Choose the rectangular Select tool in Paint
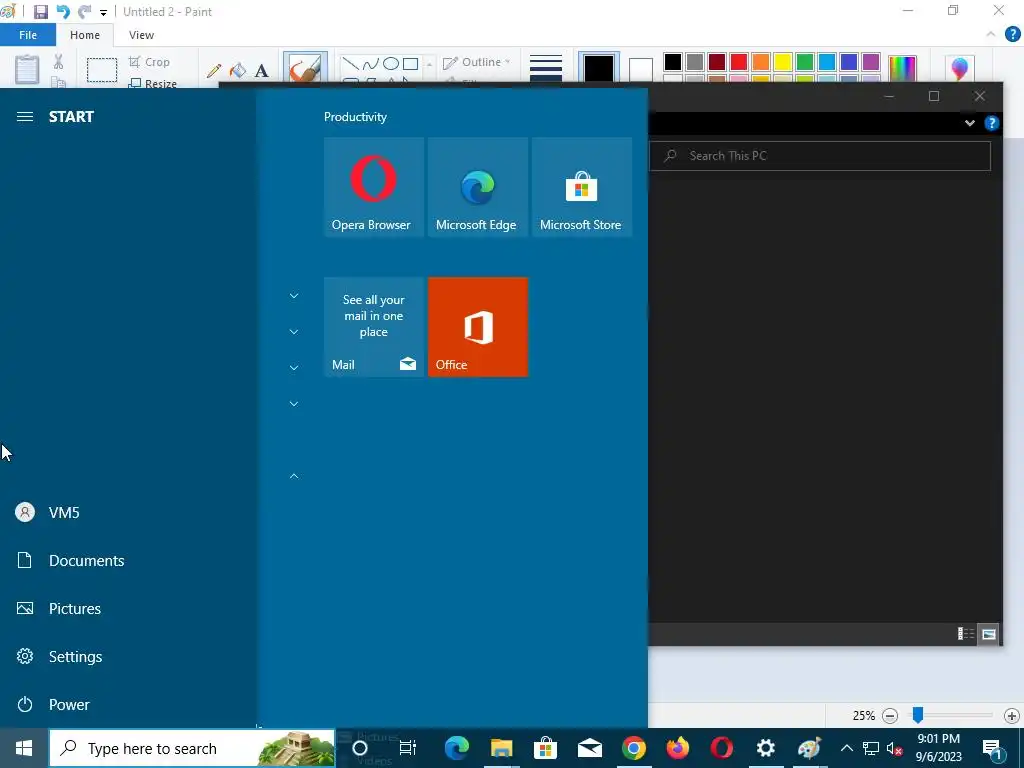Image resolution: width=1024 pixels, height=768 pixels. point(102,71)
